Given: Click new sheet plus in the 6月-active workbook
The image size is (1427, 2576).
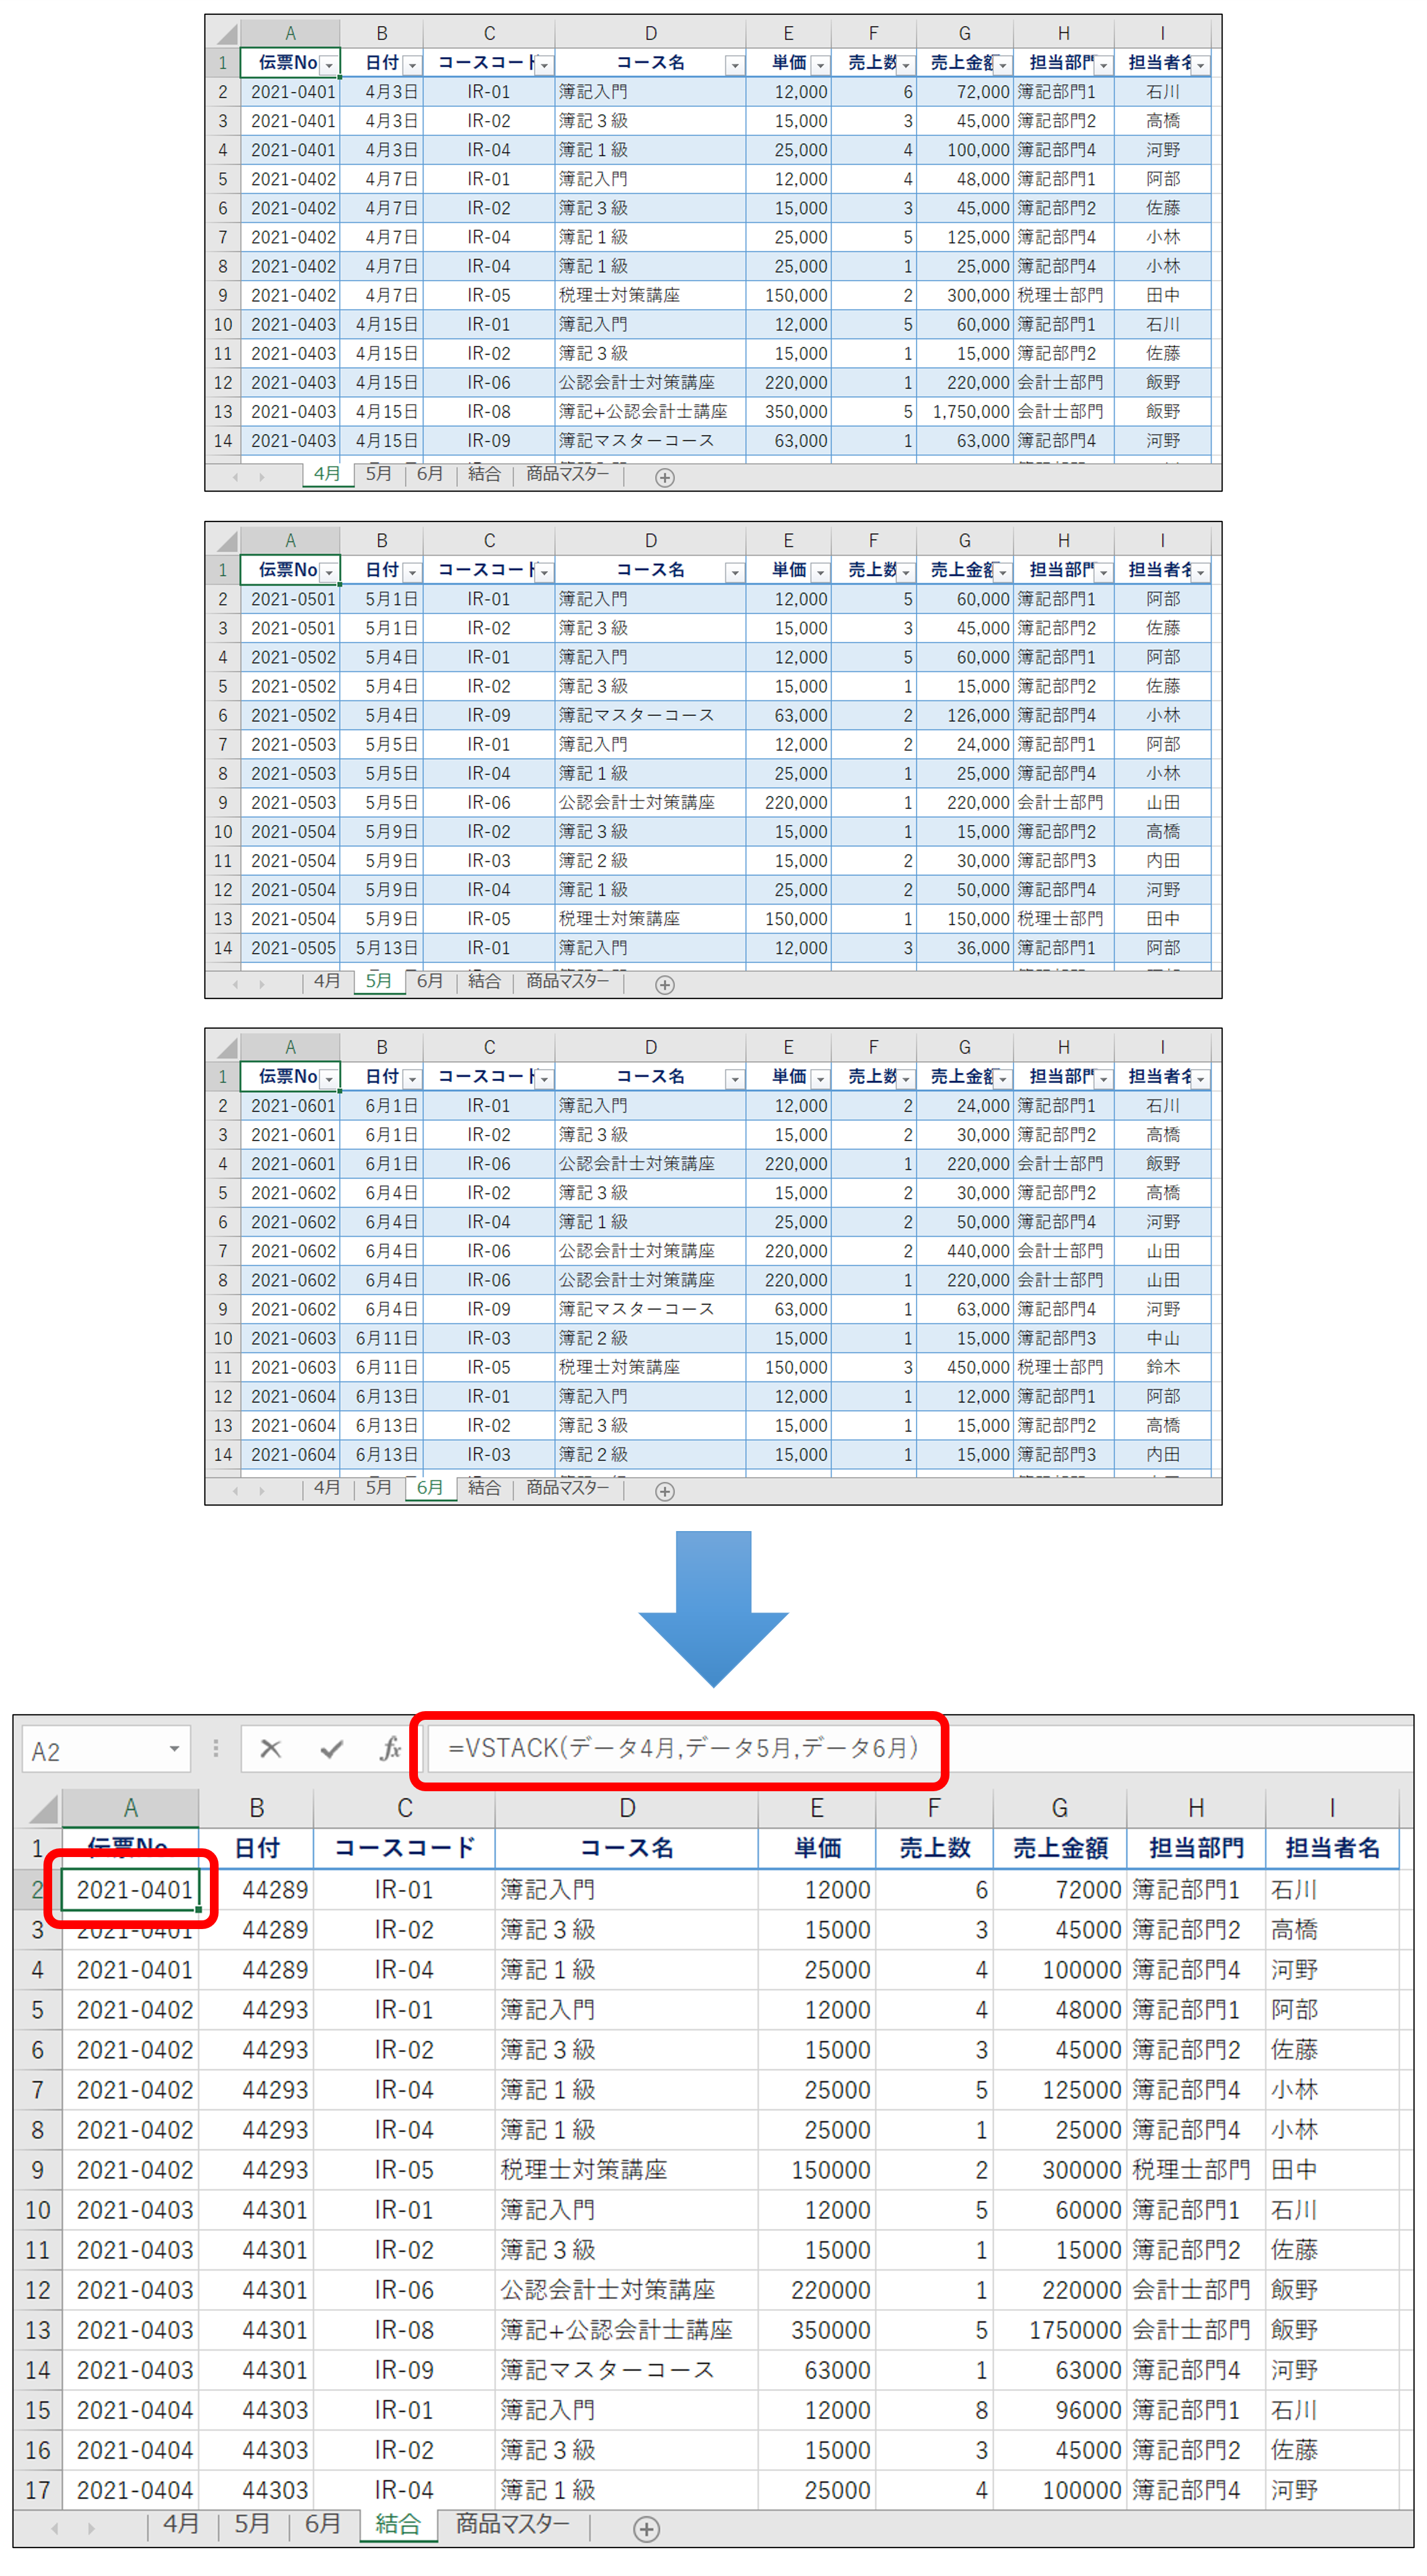Looking at the screenshot, I should point(664,1491).
